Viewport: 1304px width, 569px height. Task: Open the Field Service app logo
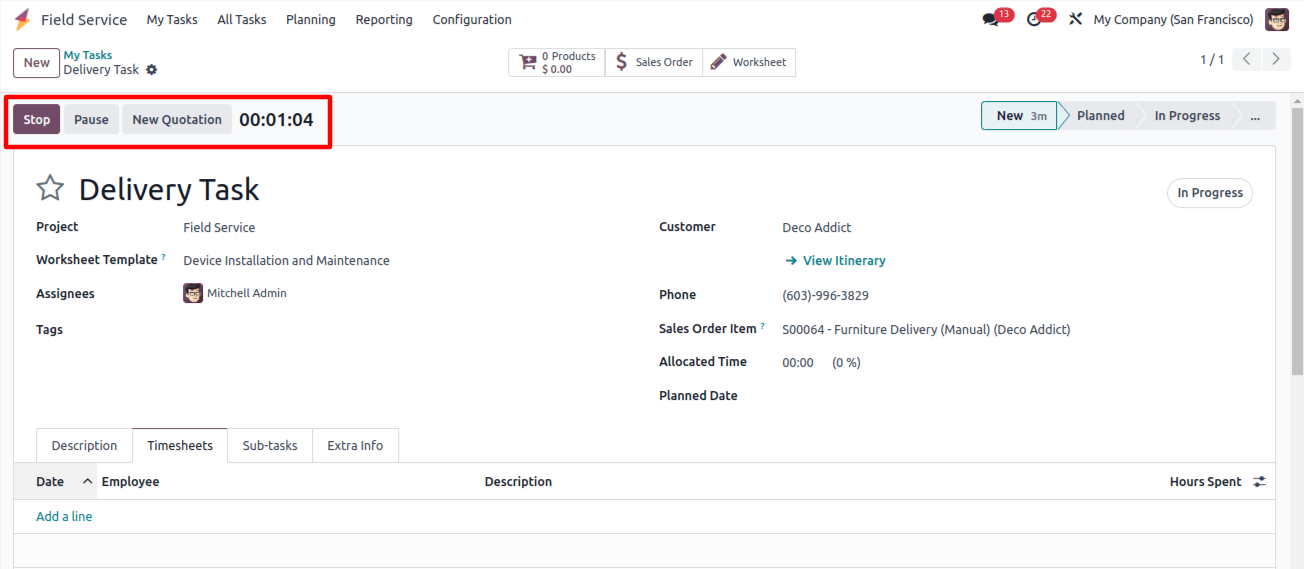click(x=22, y=20)
